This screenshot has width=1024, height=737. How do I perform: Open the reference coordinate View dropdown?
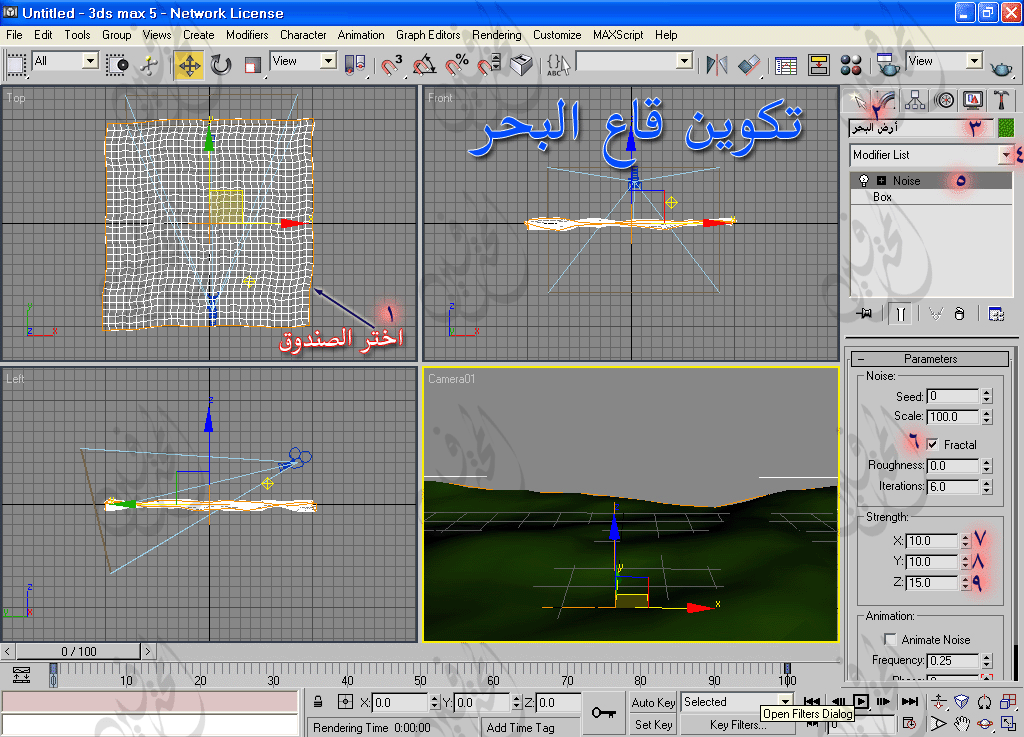(328, 61)
